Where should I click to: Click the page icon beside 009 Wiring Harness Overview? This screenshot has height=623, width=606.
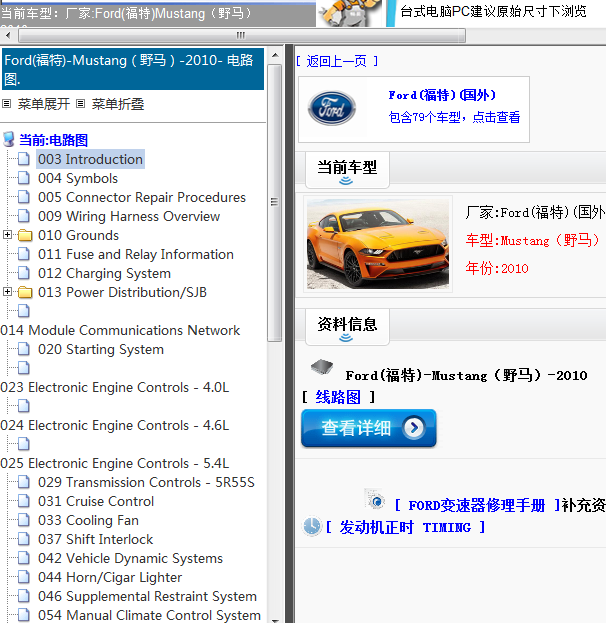click(24, 216)
